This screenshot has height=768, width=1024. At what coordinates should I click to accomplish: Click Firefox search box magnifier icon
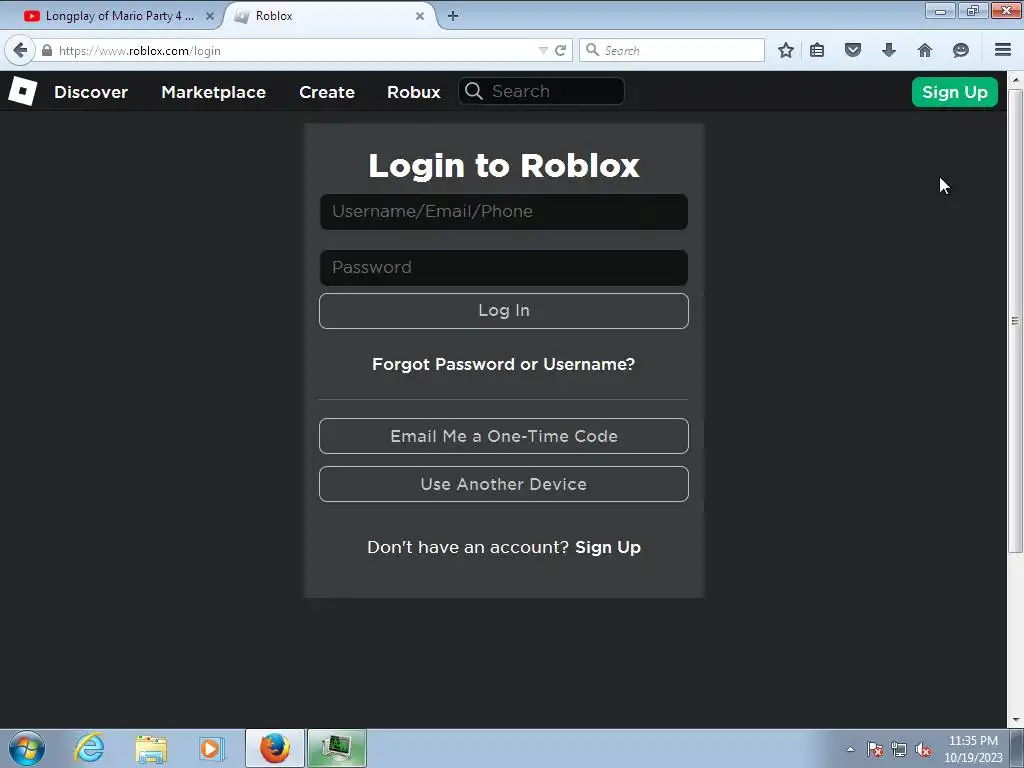pos(592,50)
